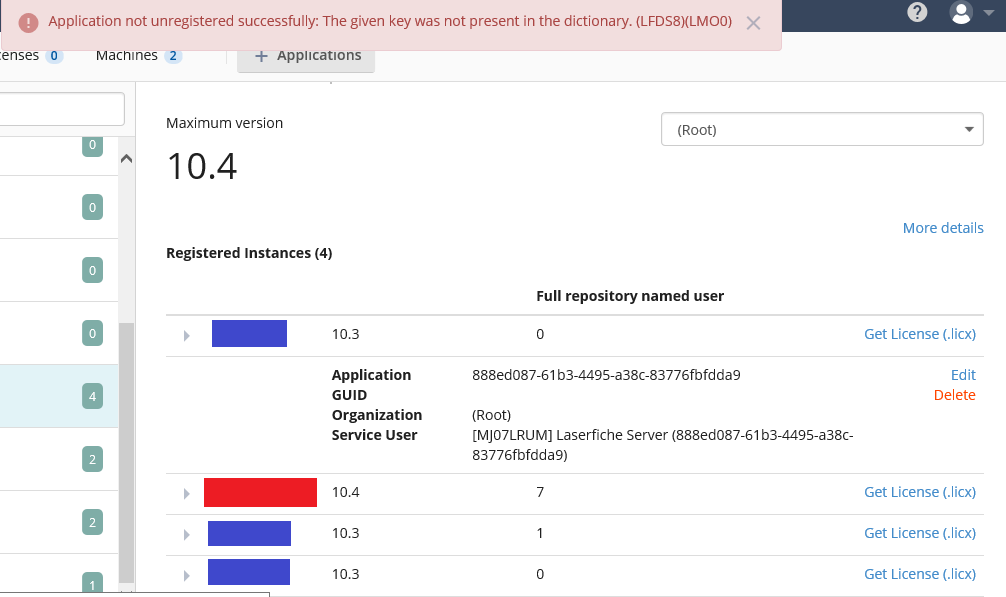Click Edit for the expanded instance
Viewport: 1006px width, 597px height.
coord(963,375)
